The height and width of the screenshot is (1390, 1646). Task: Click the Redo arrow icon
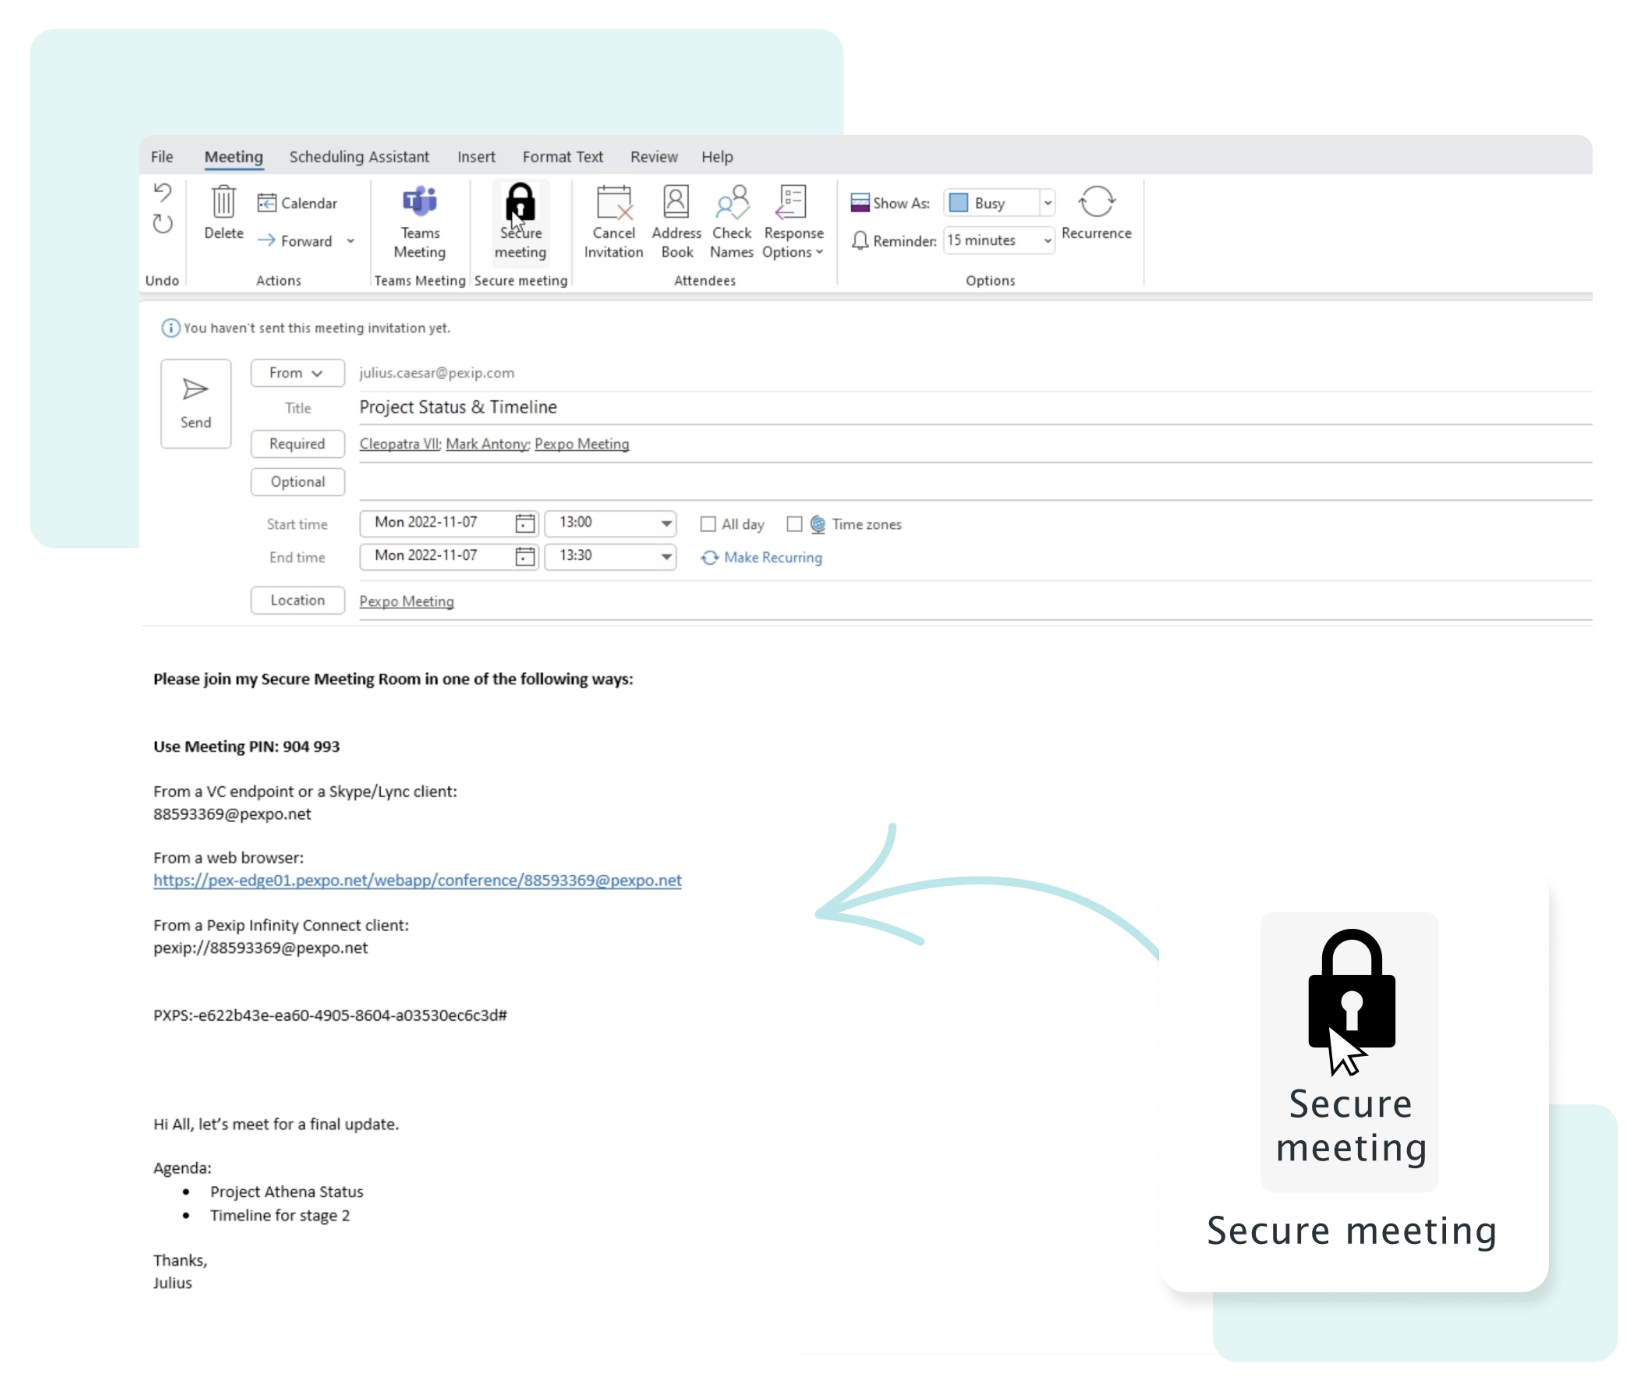pyautogui.click(x=162, y=224)
